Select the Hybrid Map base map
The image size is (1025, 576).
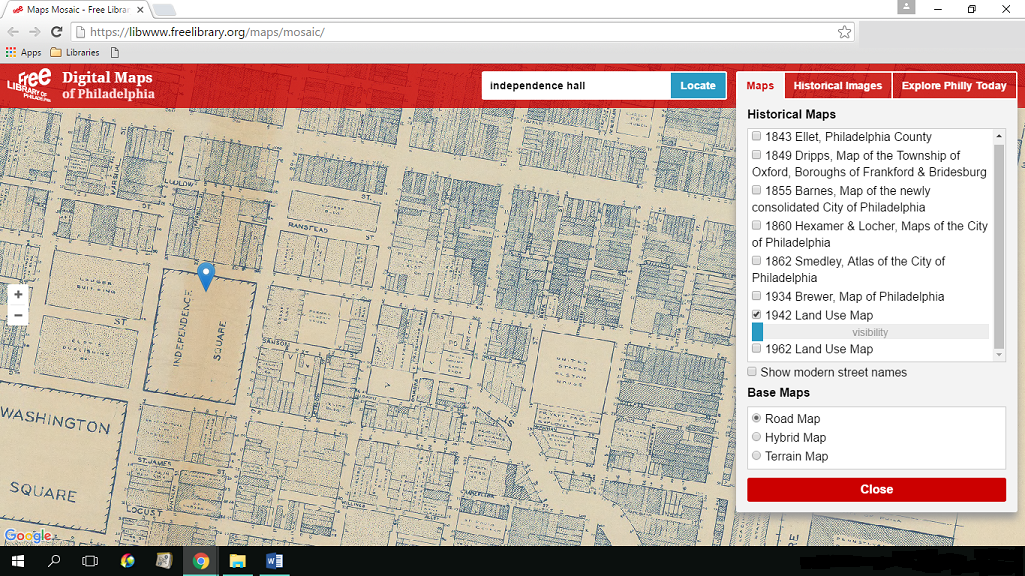pyautogui.click(x=756, y=437)
